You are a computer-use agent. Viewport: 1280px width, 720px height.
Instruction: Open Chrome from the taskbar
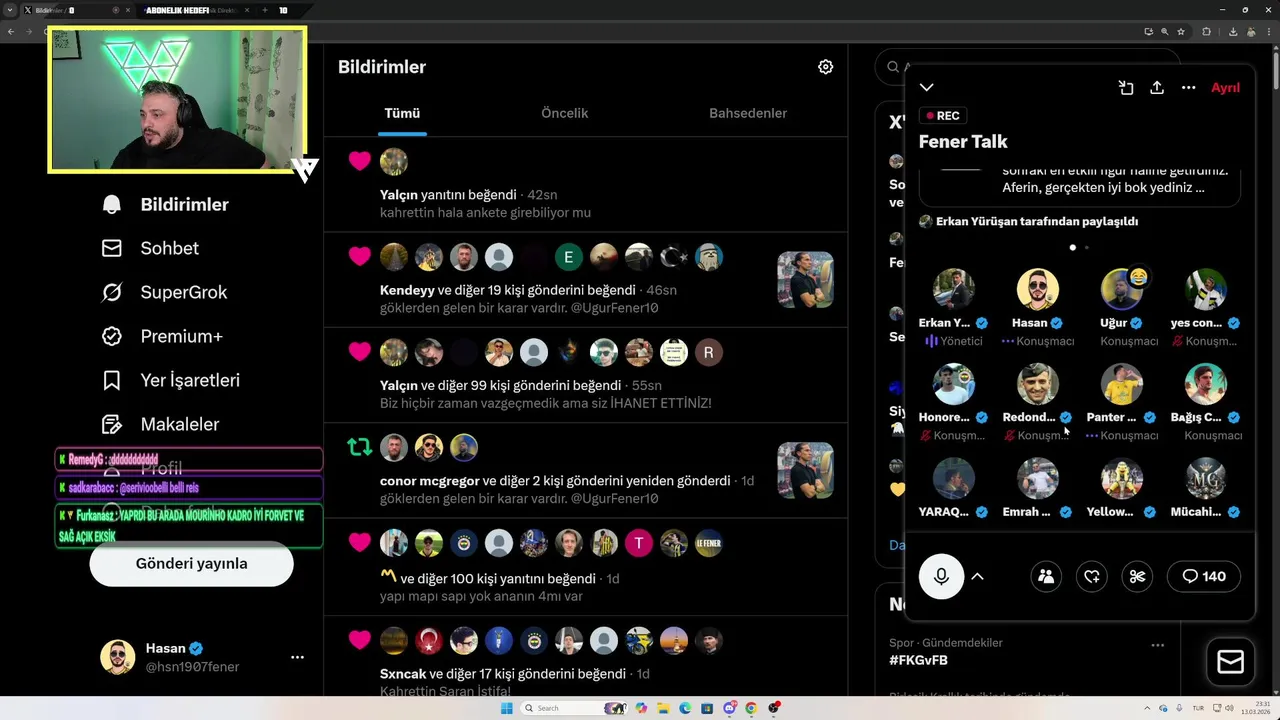tap(751, 708)
